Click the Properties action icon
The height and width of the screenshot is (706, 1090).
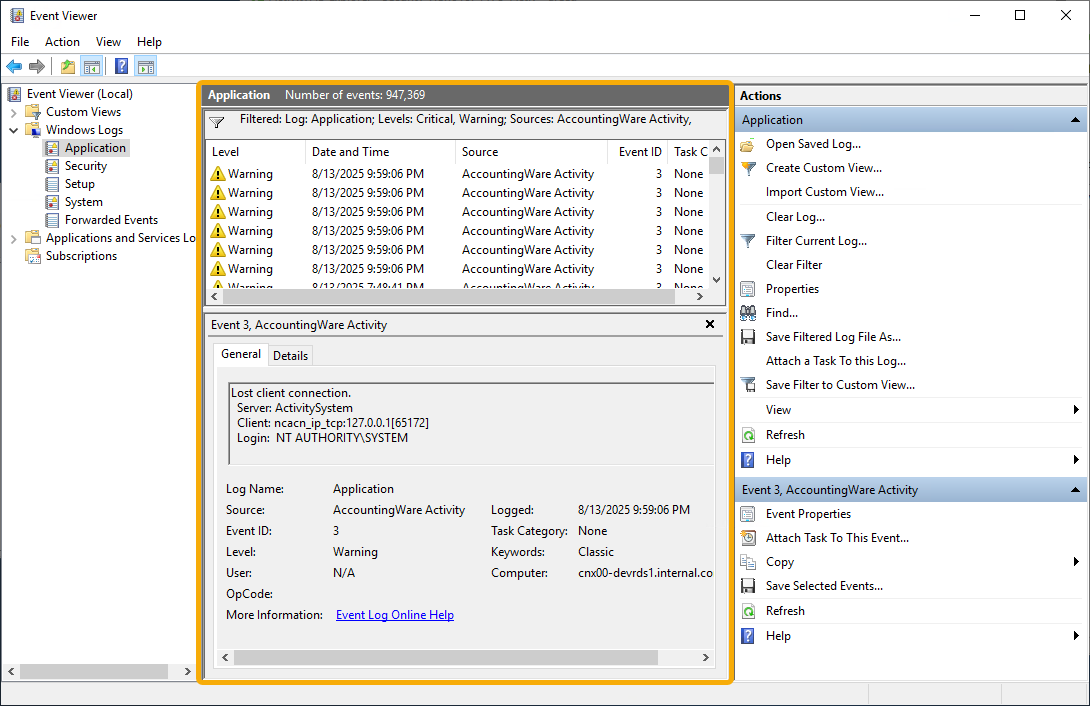[x=748, y=289]
